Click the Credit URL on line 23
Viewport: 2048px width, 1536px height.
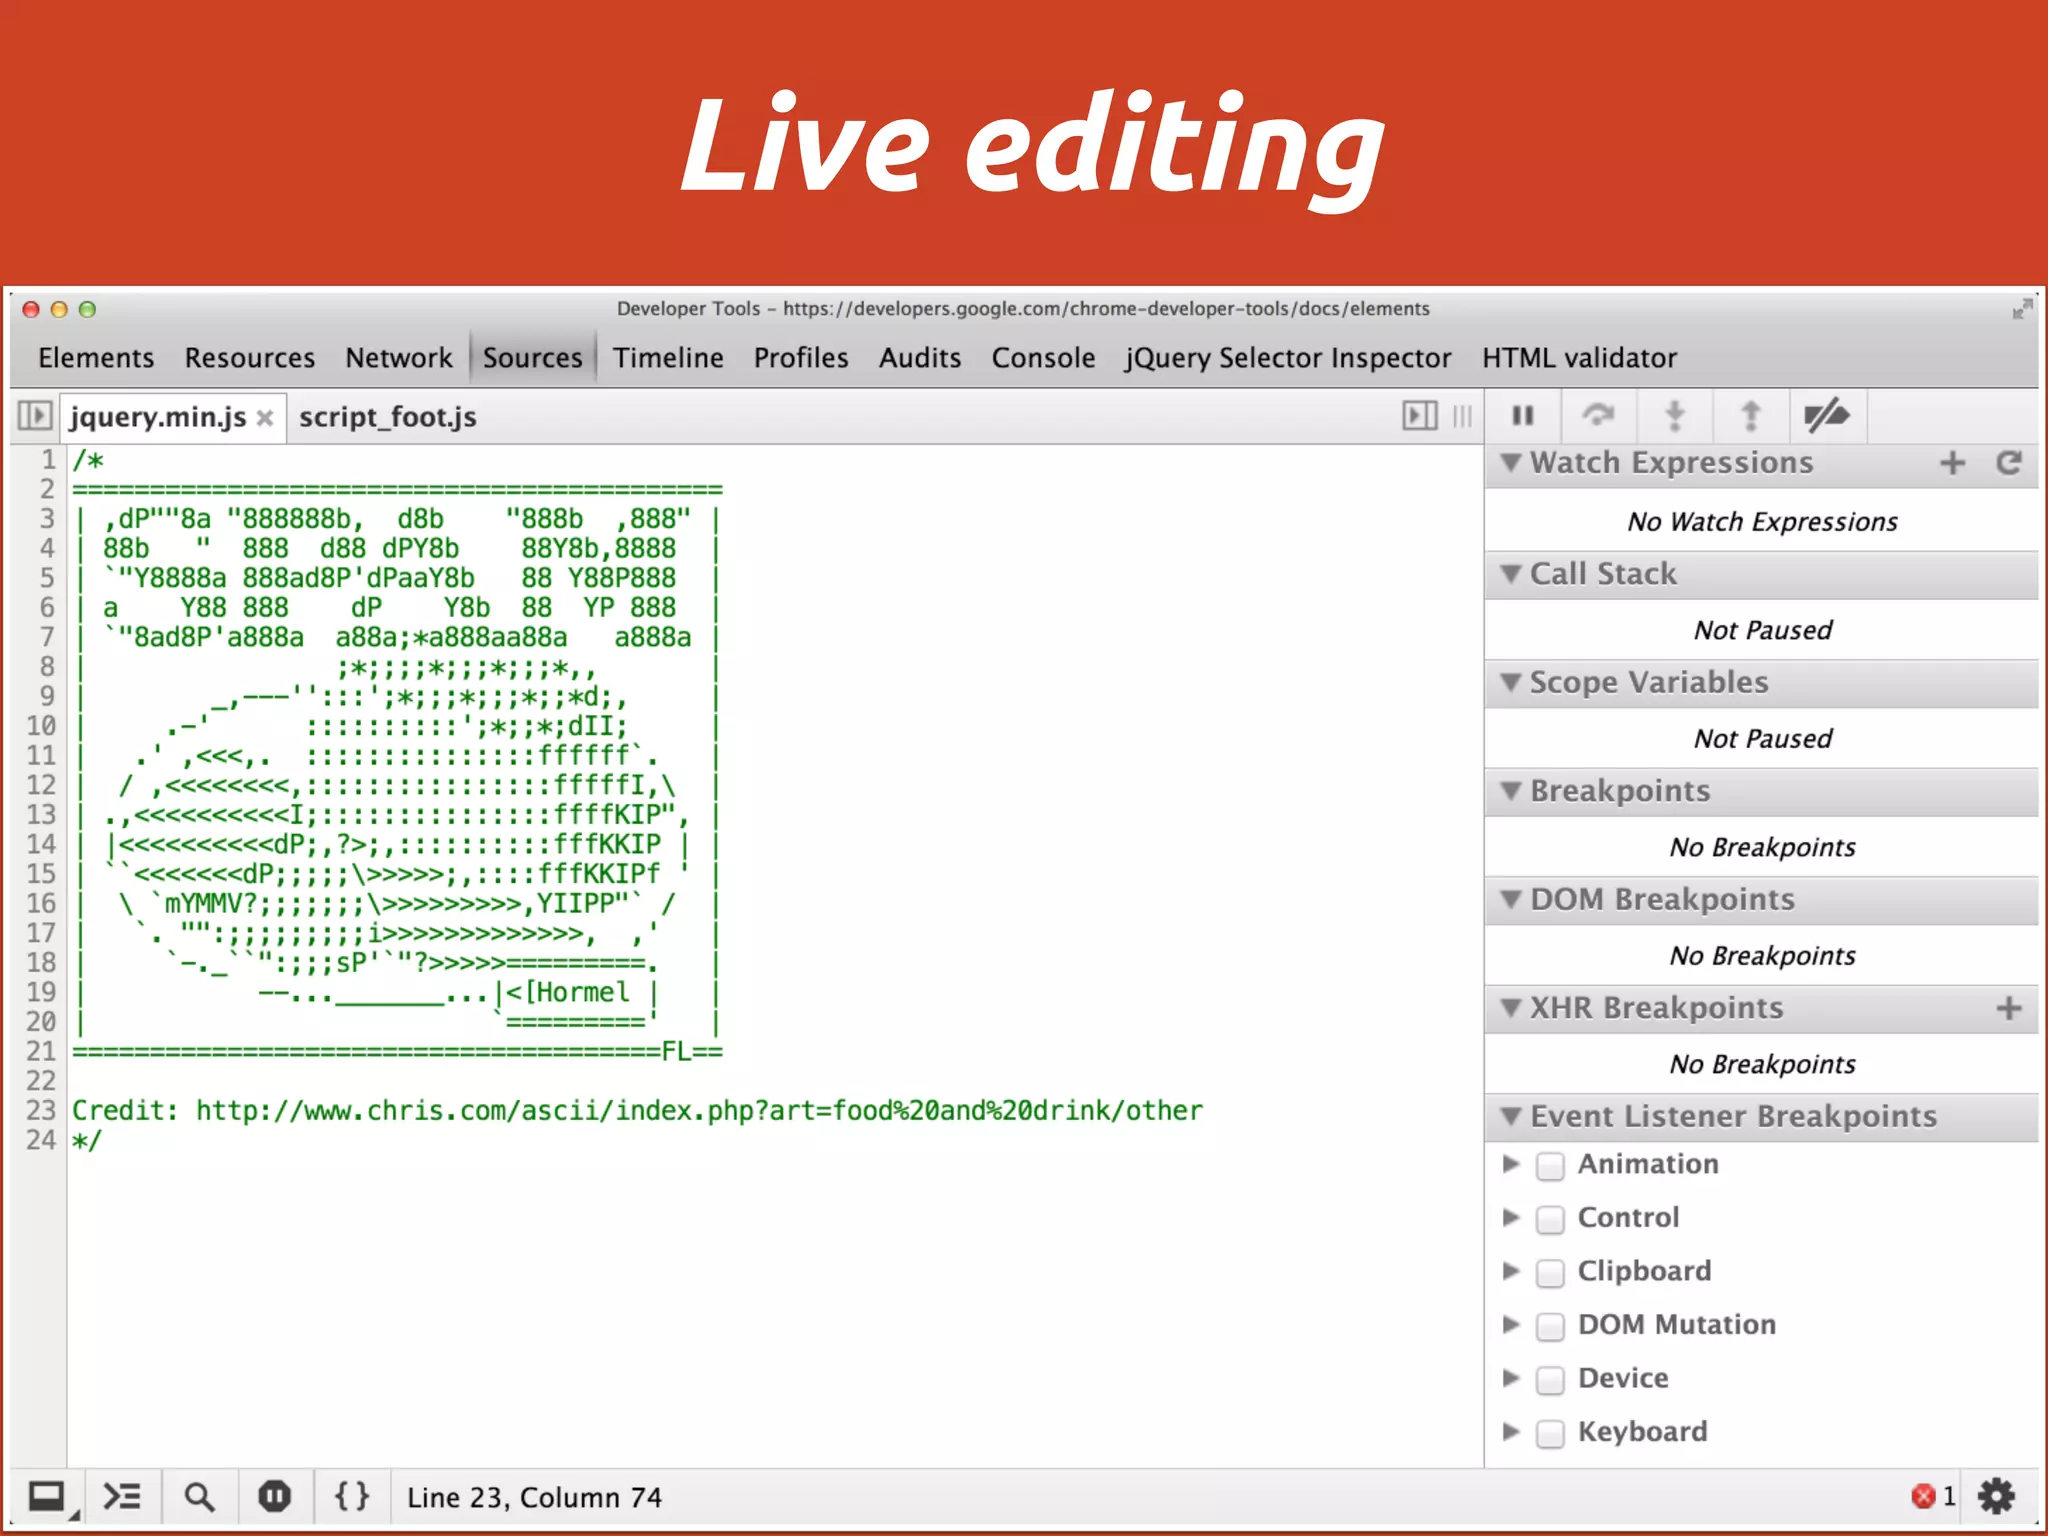(699, 1111)
